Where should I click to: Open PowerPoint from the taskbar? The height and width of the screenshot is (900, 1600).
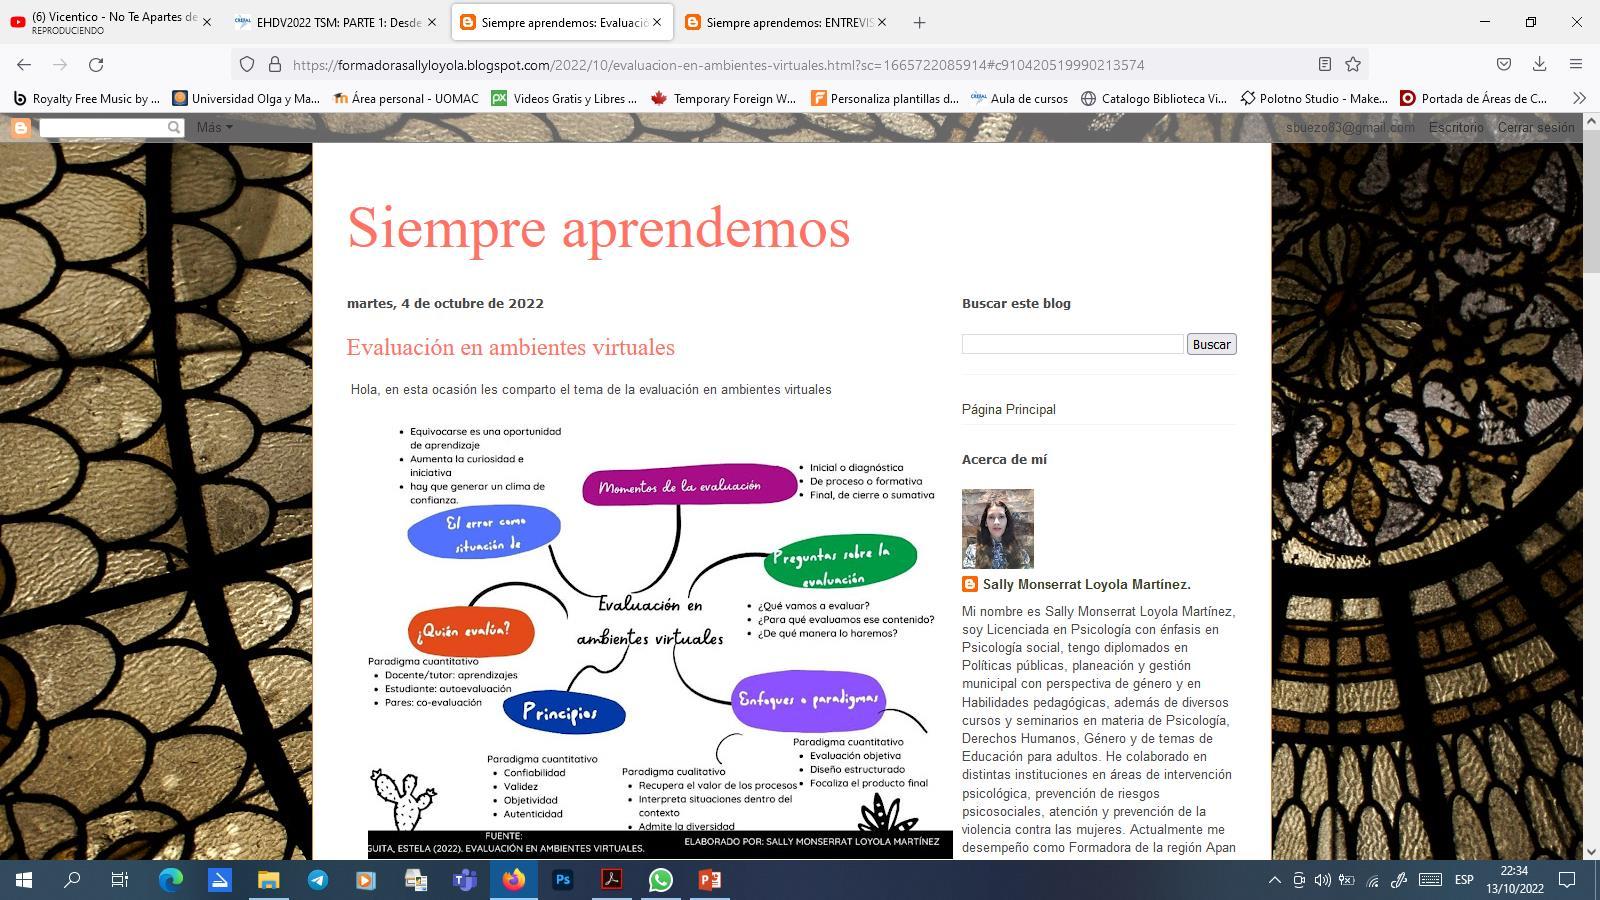[x=710, y=880]
